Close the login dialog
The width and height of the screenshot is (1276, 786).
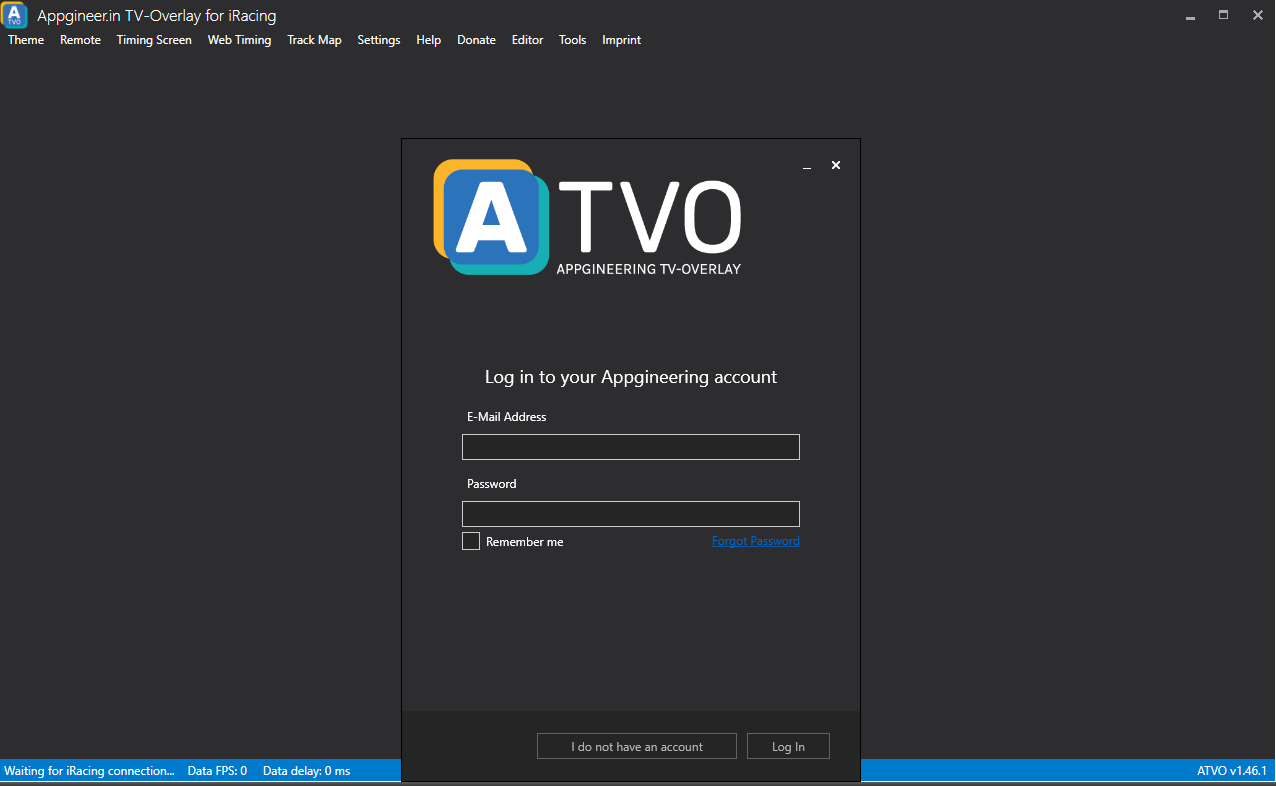[x=836, y=165]
